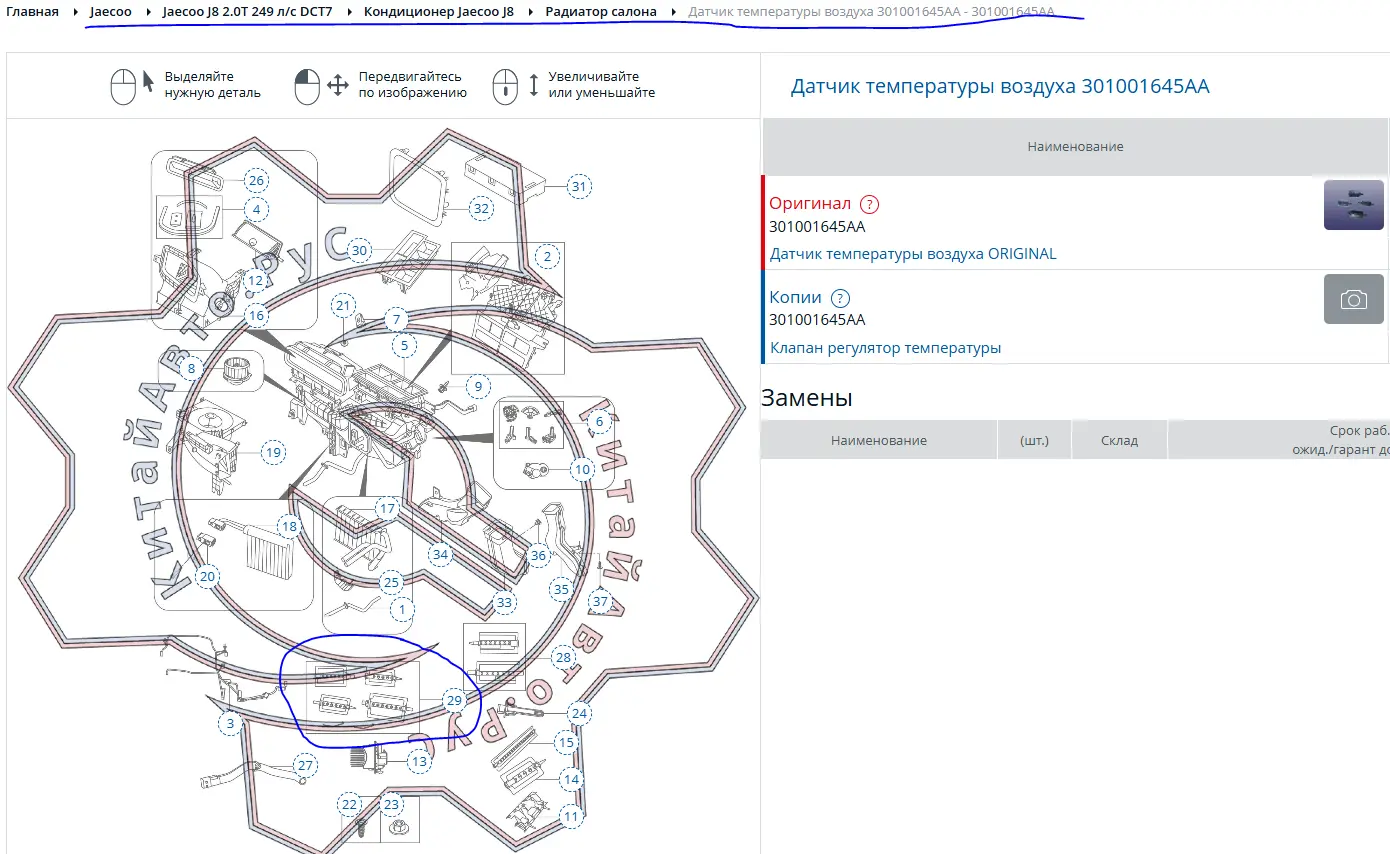Select part number 16 on the diagram
This screenshot has height=854, width=1390.
point(257,315)
